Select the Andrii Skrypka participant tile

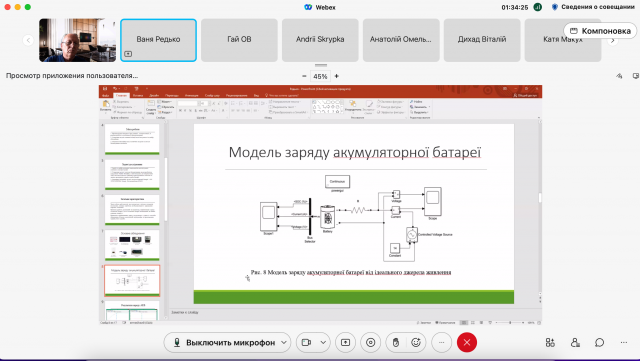320,40
